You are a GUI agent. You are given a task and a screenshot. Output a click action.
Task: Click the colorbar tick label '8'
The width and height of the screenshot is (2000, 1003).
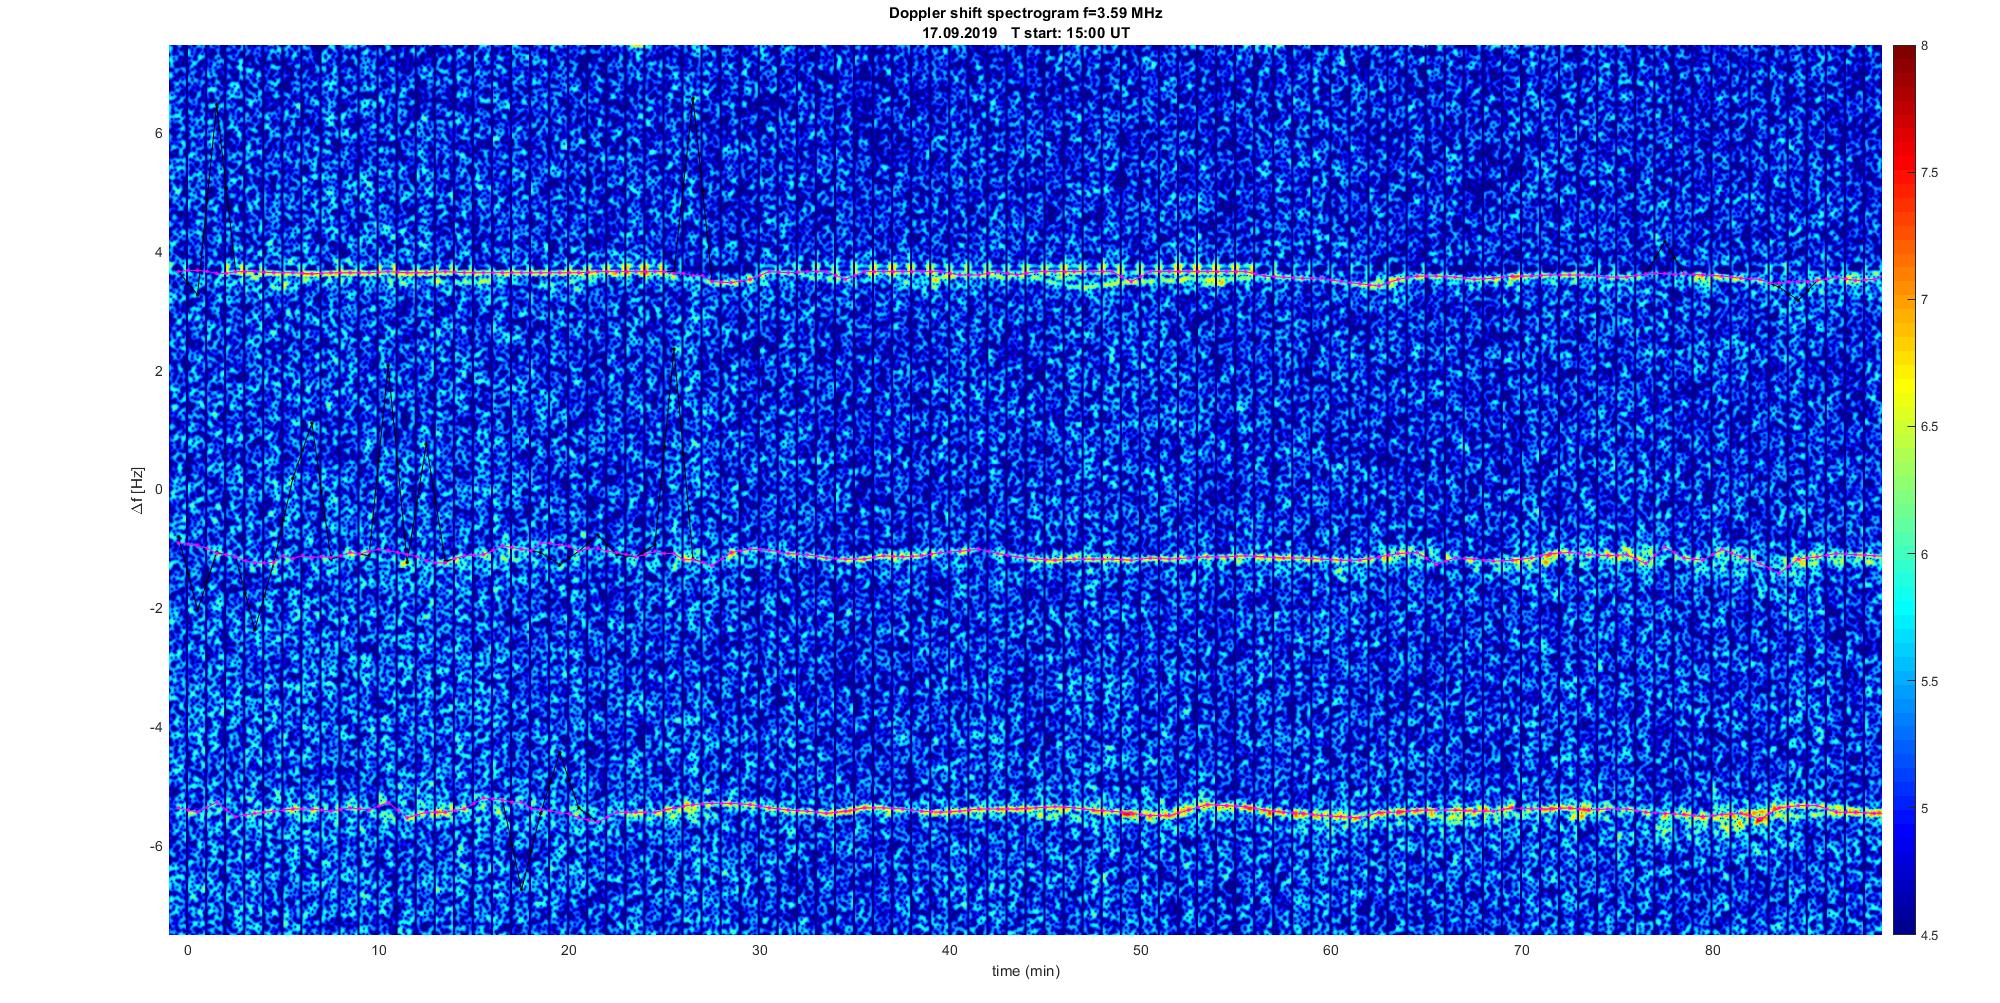[1925, 46]
